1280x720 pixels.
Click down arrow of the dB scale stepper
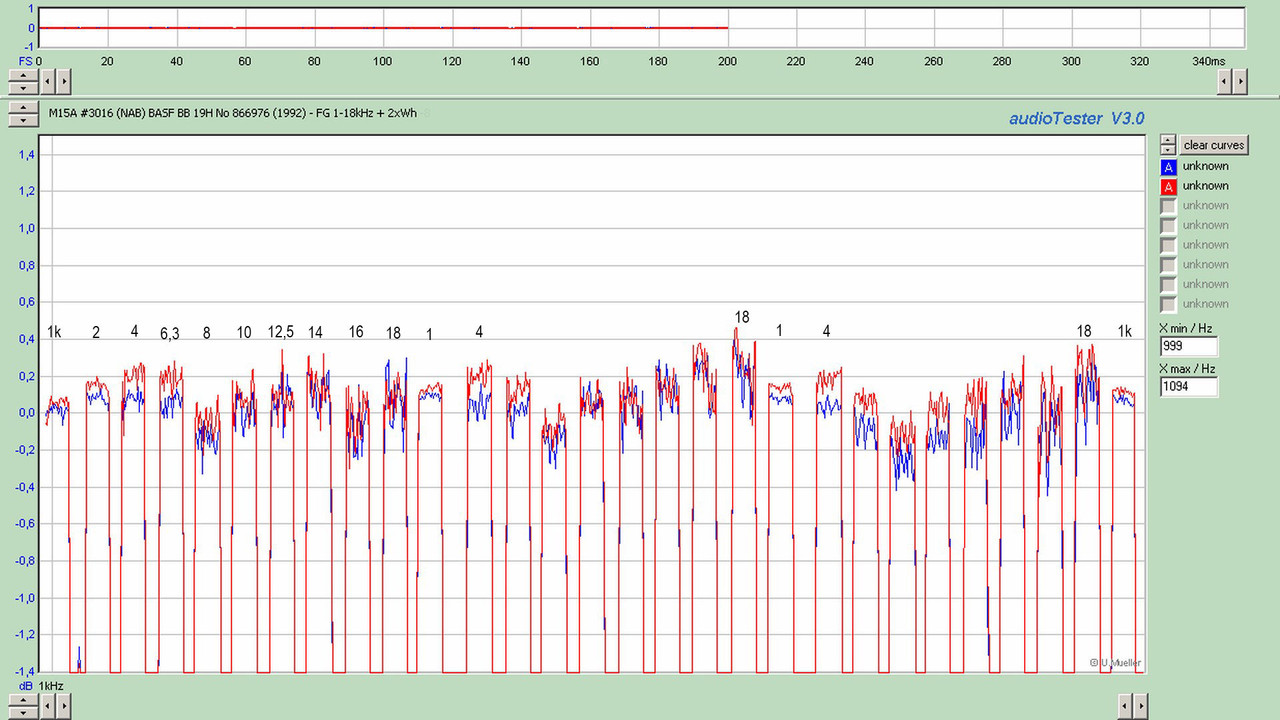pos(22,712)
